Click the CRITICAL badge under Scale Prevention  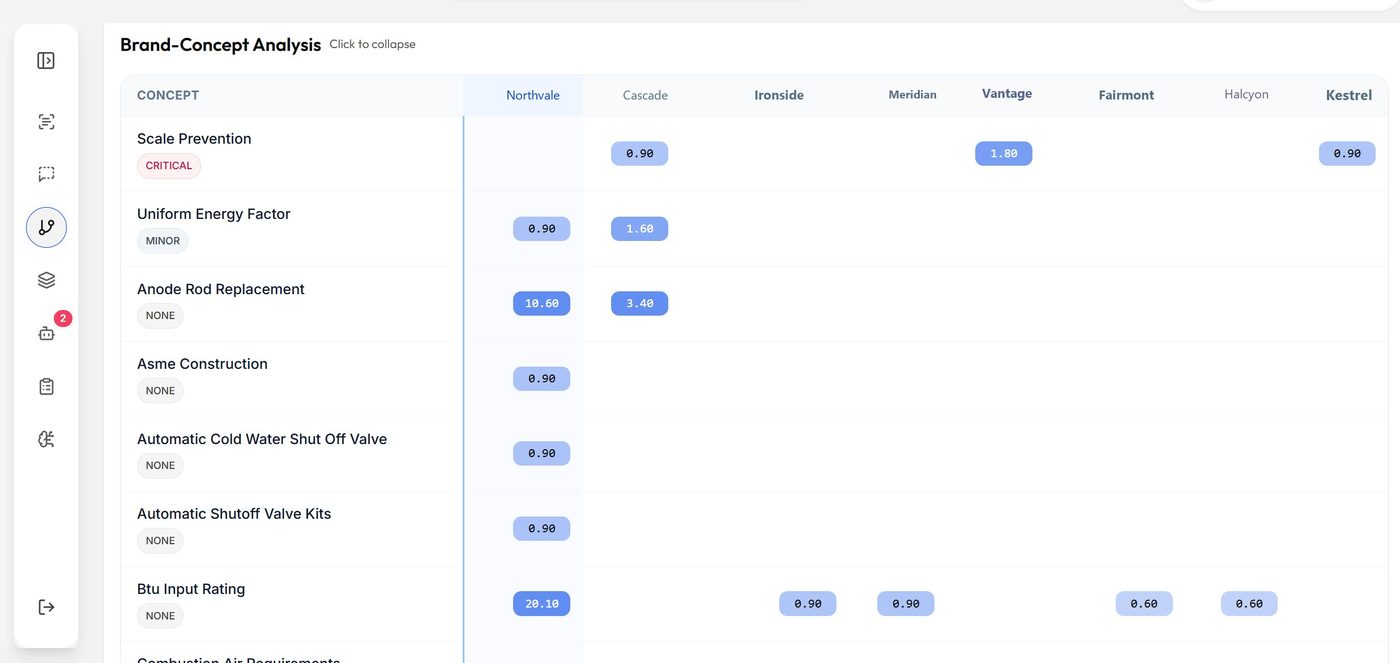click(169, 166)
